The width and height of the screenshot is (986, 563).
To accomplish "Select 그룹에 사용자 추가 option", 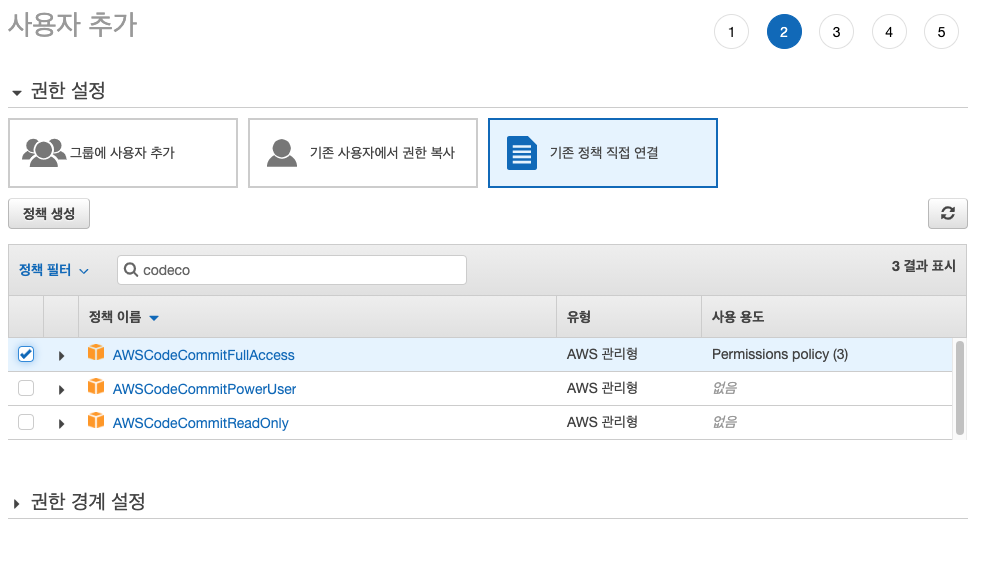I will pos(123,153).
